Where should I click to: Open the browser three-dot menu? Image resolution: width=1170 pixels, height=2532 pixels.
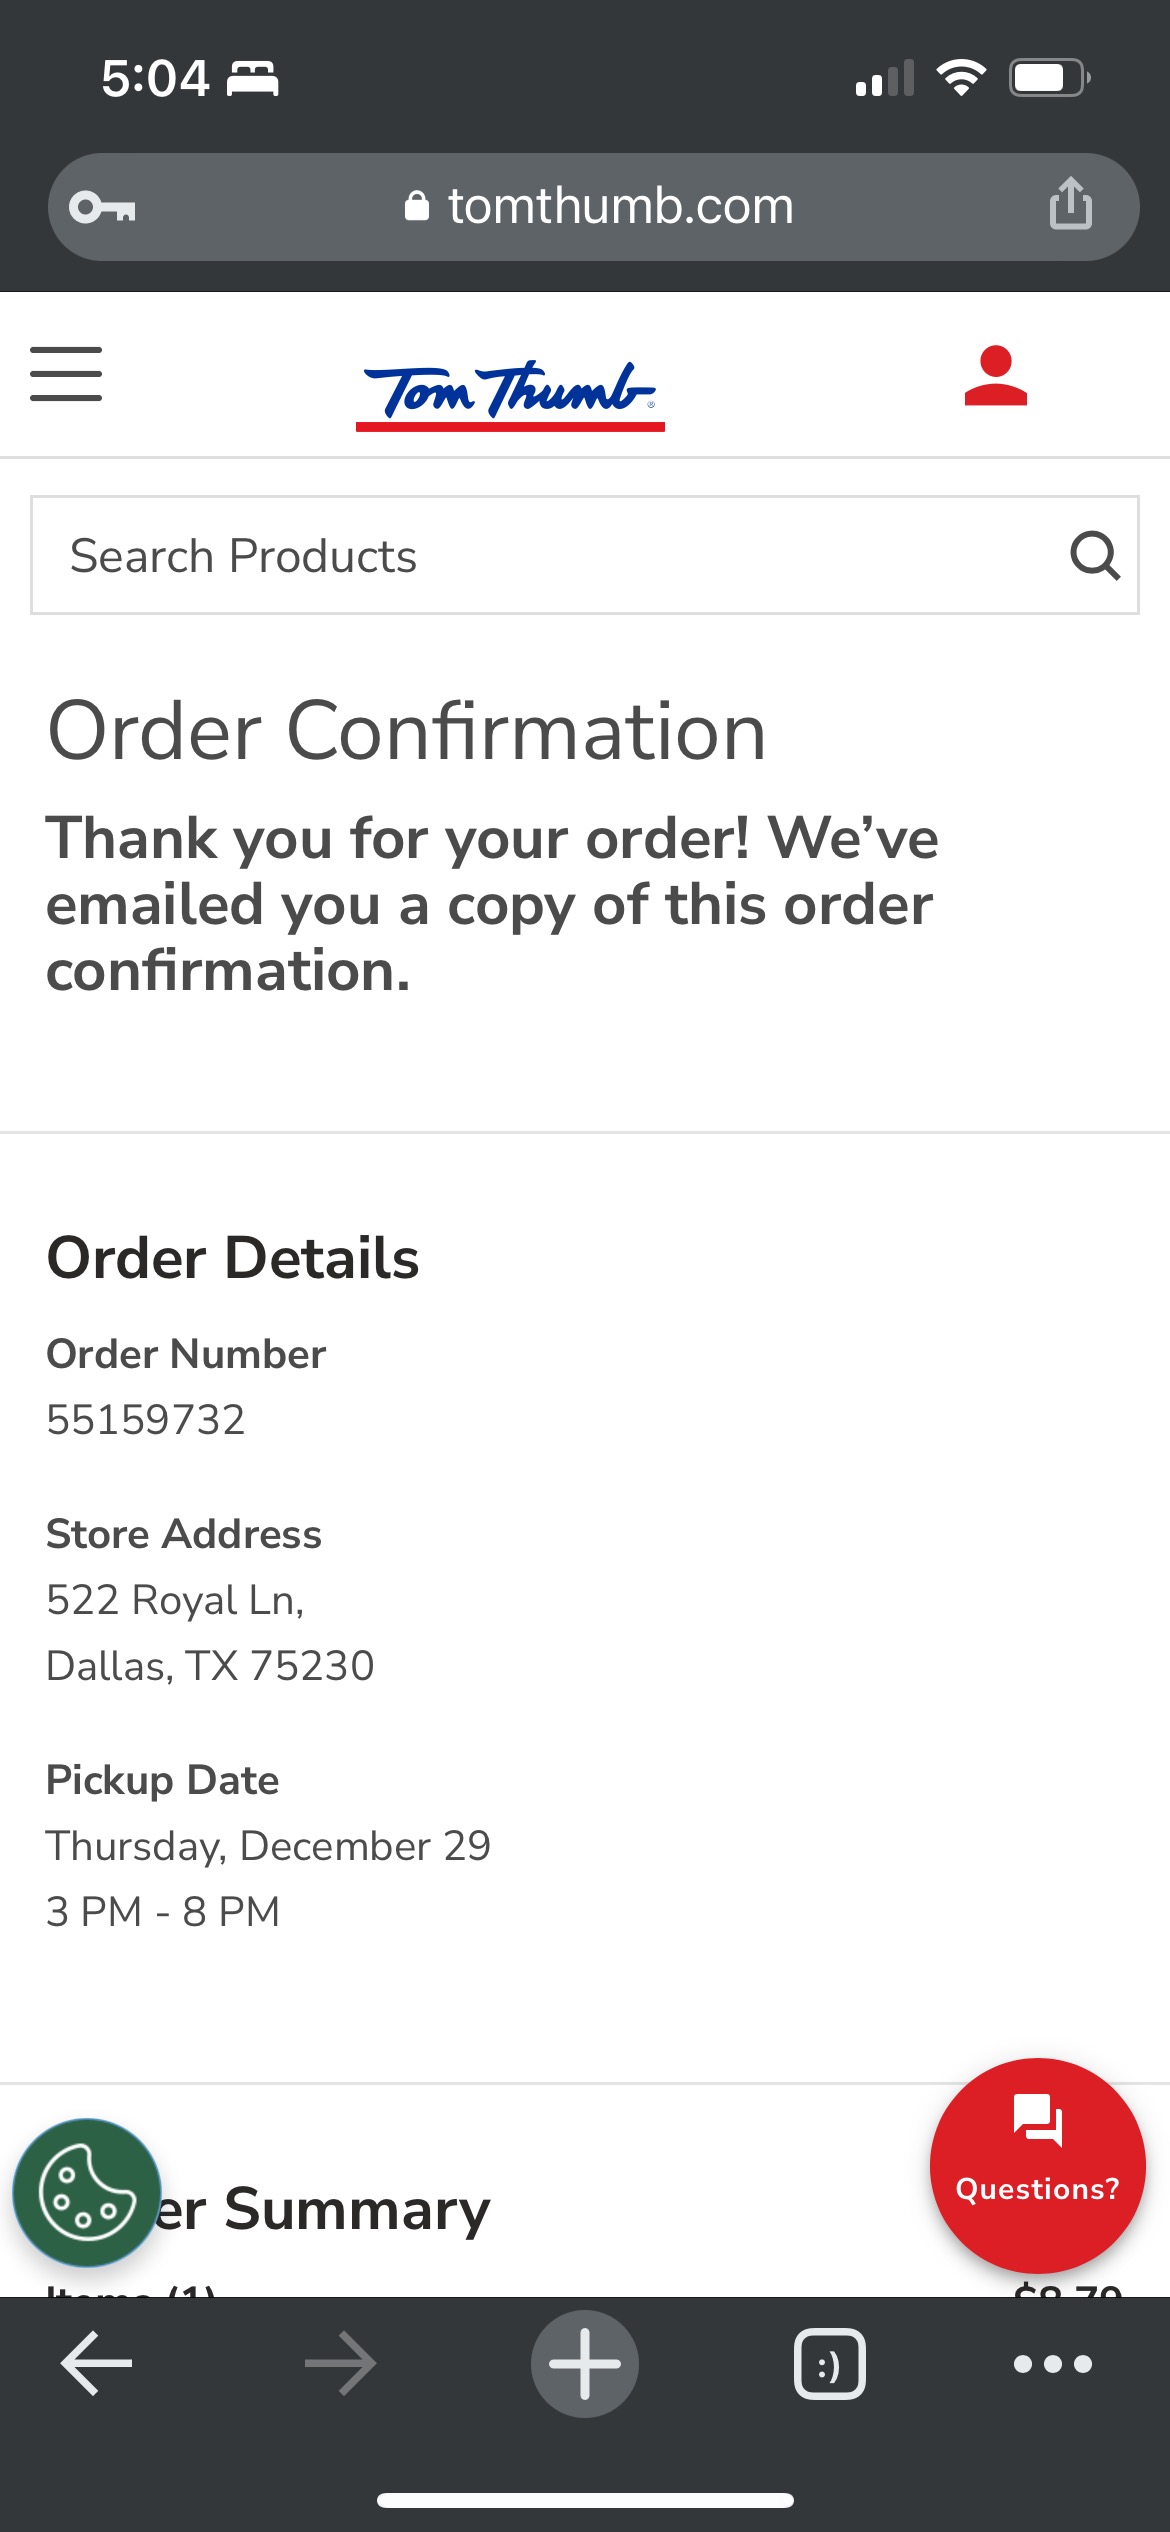point(1052,2364)
